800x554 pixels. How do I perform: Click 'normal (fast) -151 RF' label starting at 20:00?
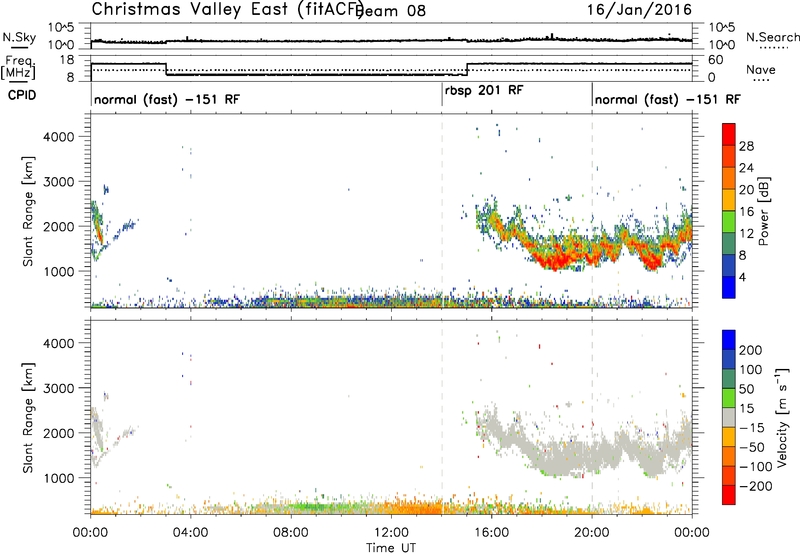(667, 99)
